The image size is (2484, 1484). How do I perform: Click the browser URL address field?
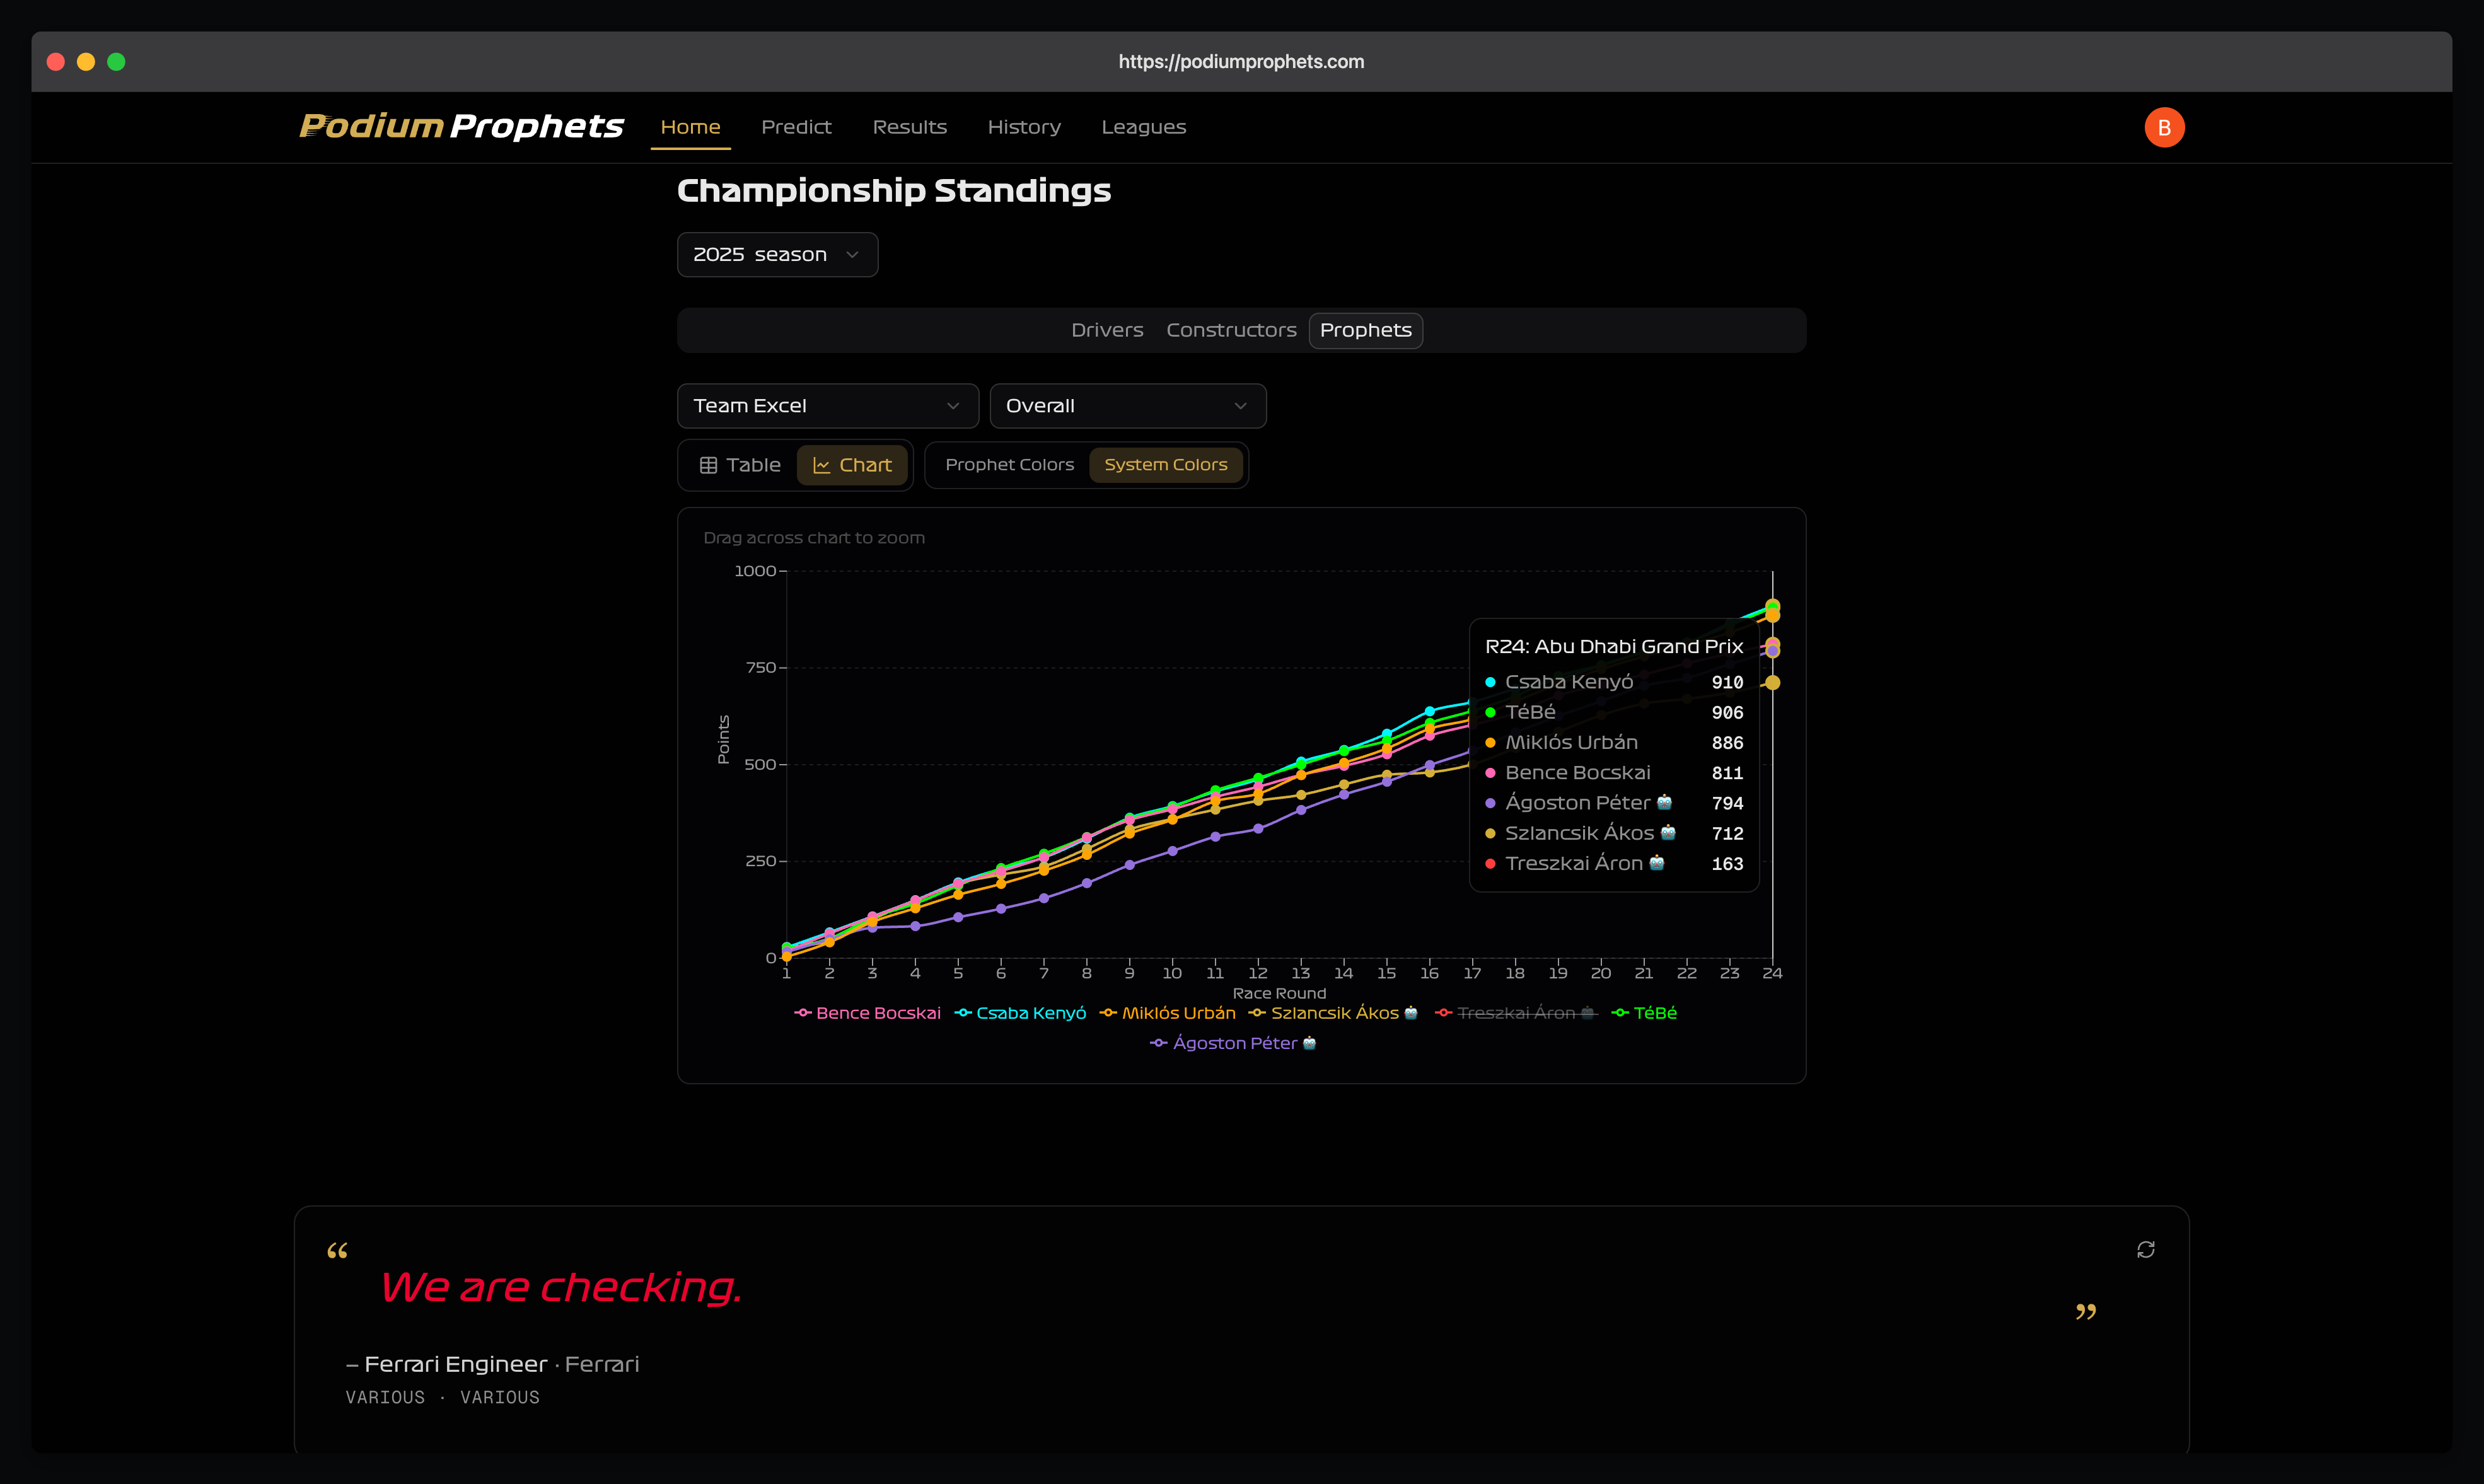tap(1241, 62)
